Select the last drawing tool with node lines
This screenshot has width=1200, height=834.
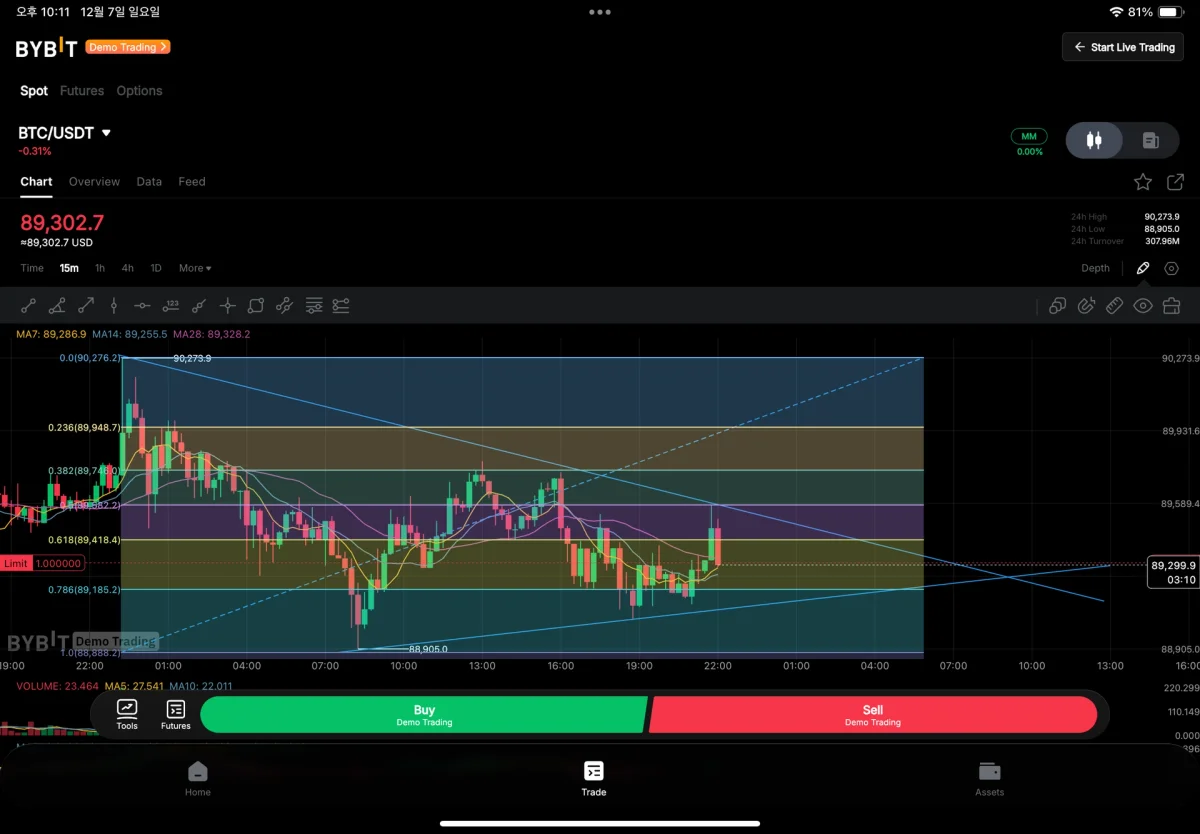(341, 306)
